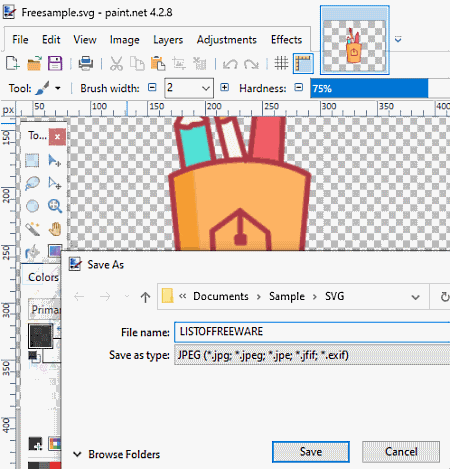Viewport: 450px width, 469px height.
Task: Open the Edit menu
Action: (x=51, y=40)
